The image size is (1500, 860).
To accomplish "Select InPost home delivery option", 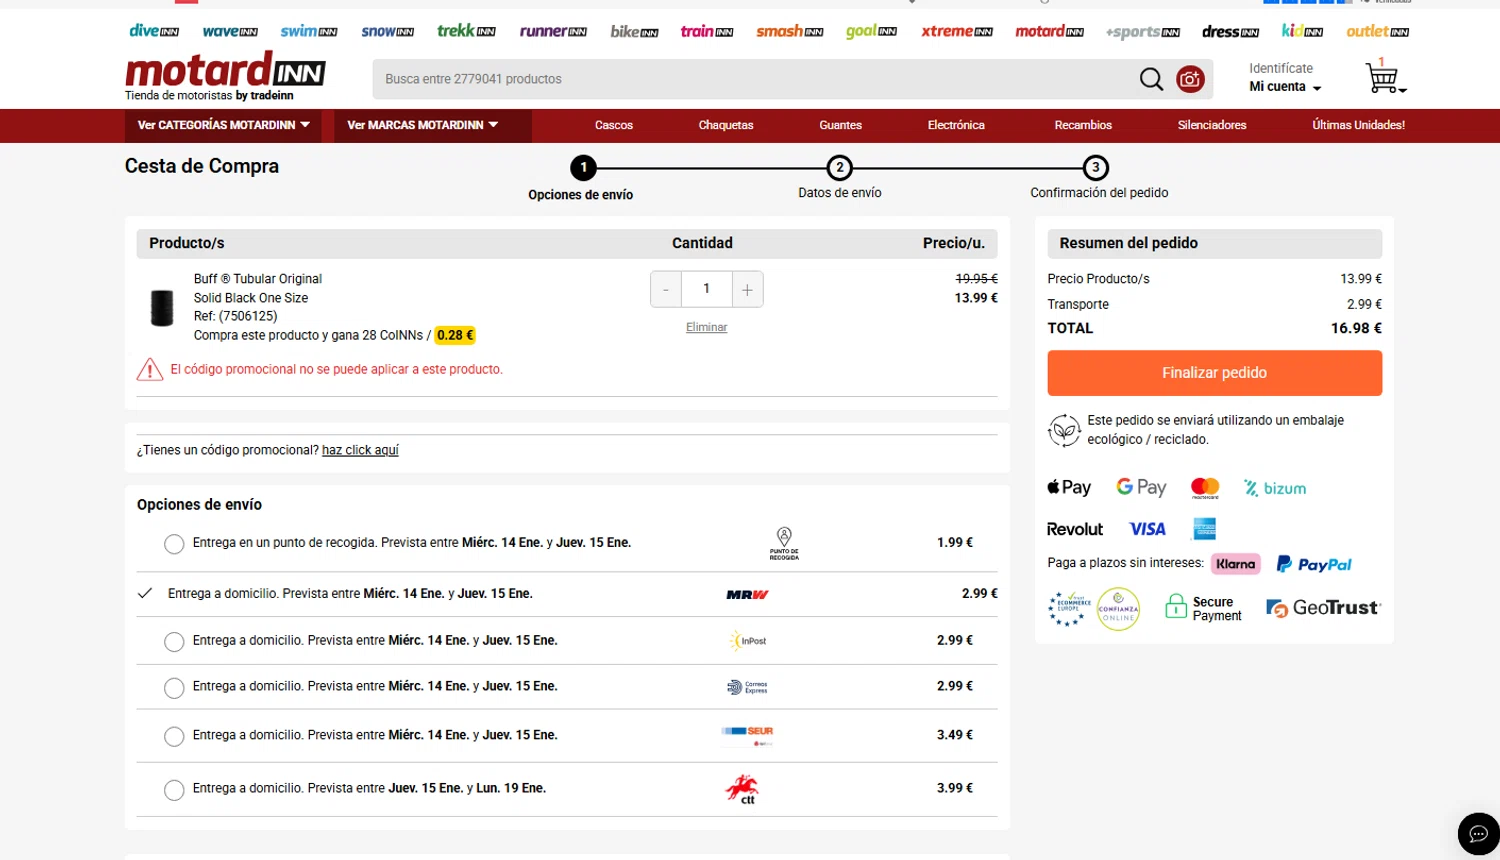I will click(174, 642).
